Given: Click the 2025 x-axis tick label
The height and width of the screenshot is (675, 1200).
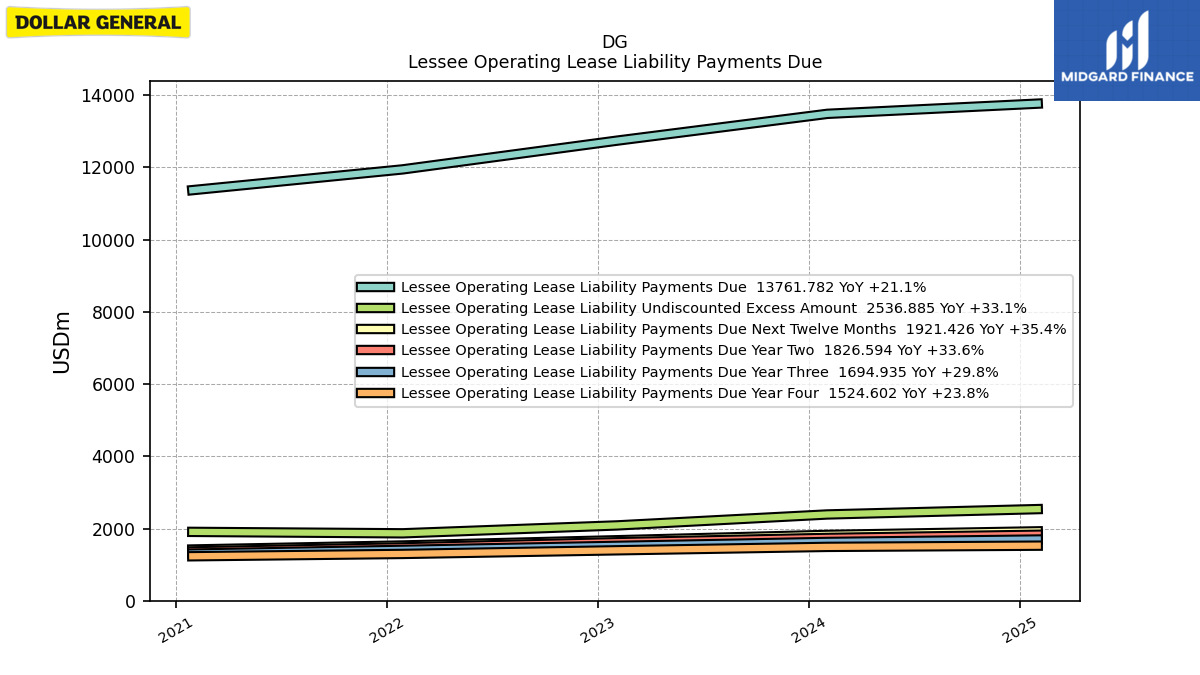Looking at the screenshot, I should 1018,630.
